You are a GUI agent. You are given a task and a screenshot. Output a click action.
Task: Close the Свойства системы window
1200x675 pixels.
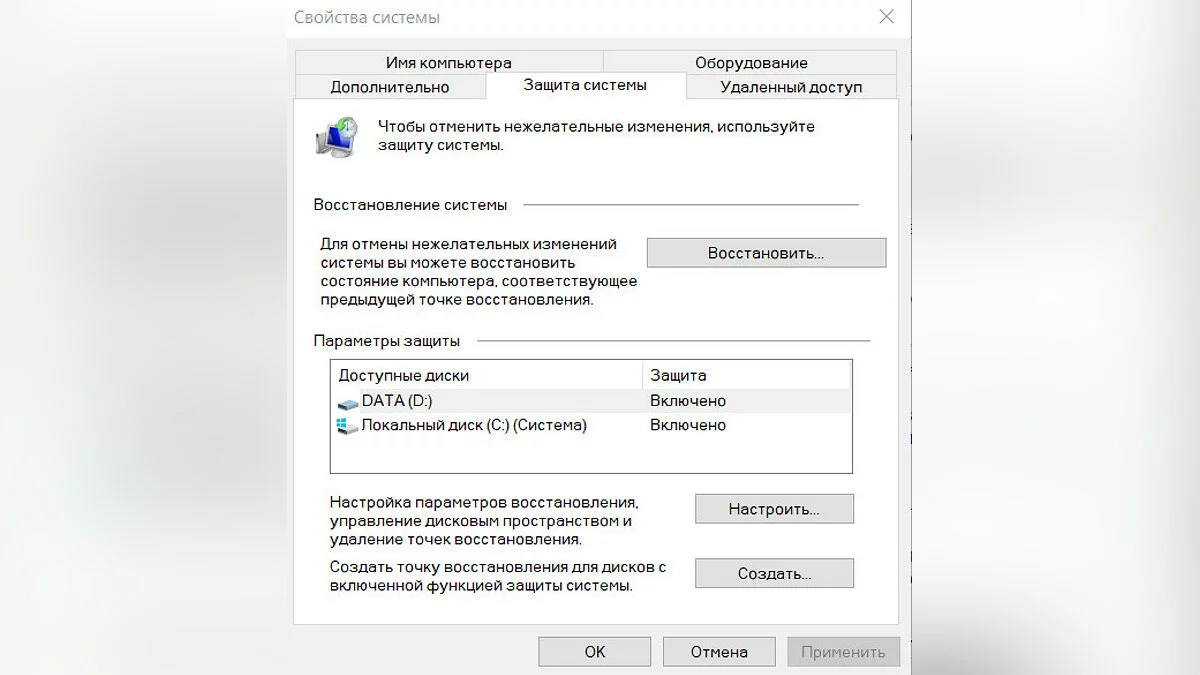pos(886,17)
